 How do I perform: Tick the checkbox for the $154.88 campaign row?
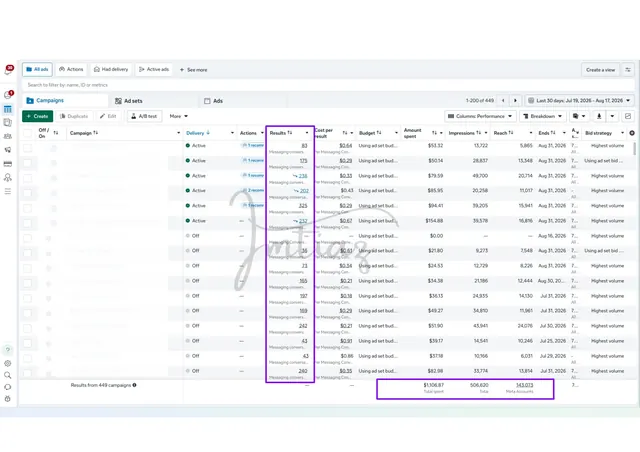pyautogui.click(x=27, y=223)
